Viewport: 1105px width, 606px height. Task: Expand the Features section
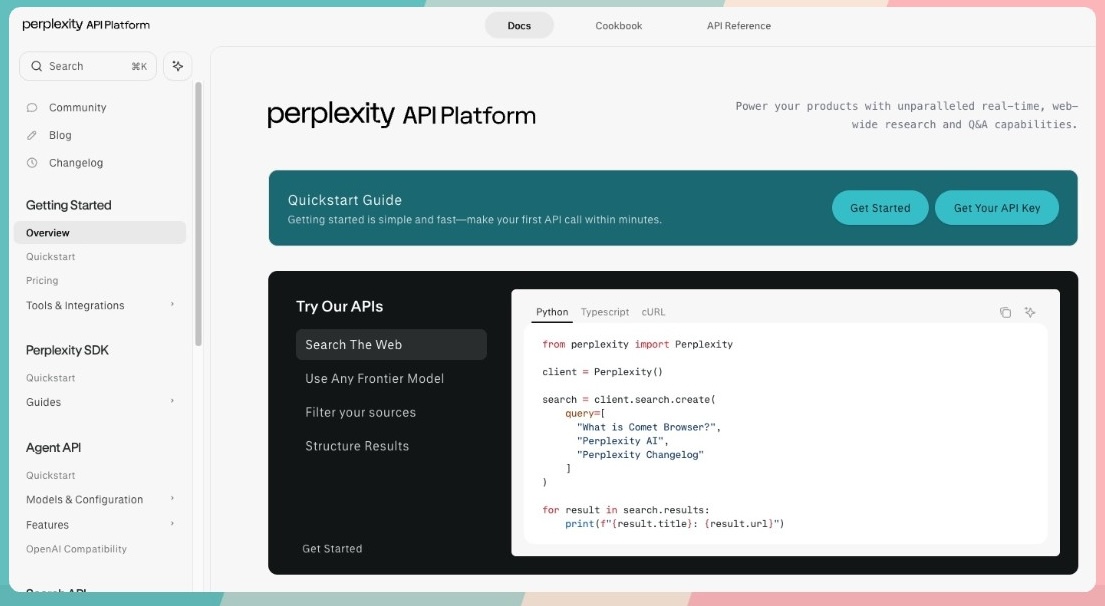[x=170, y=524]
